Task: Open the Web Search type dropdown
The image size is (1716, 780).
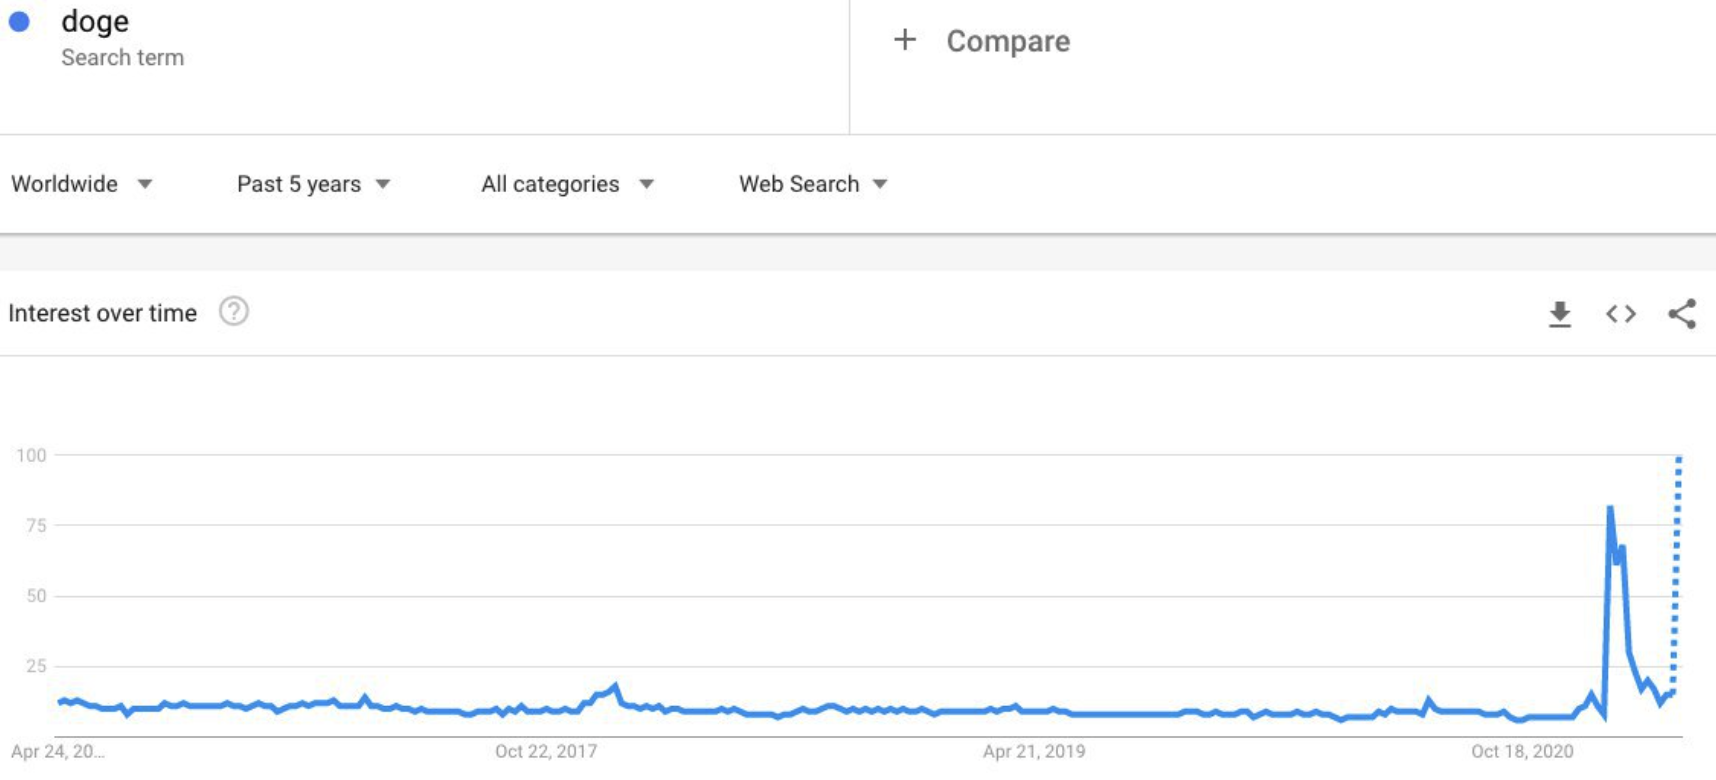Action: point(813,184)
